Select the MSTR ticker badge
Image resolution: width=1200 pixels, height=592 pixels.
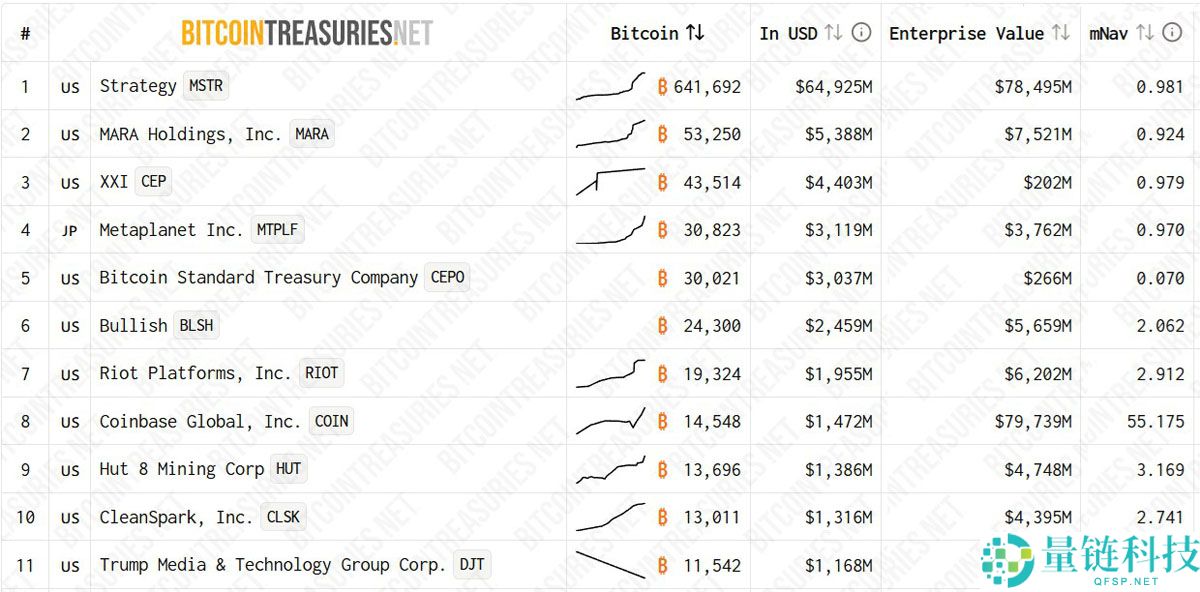(x=206, y=85)
